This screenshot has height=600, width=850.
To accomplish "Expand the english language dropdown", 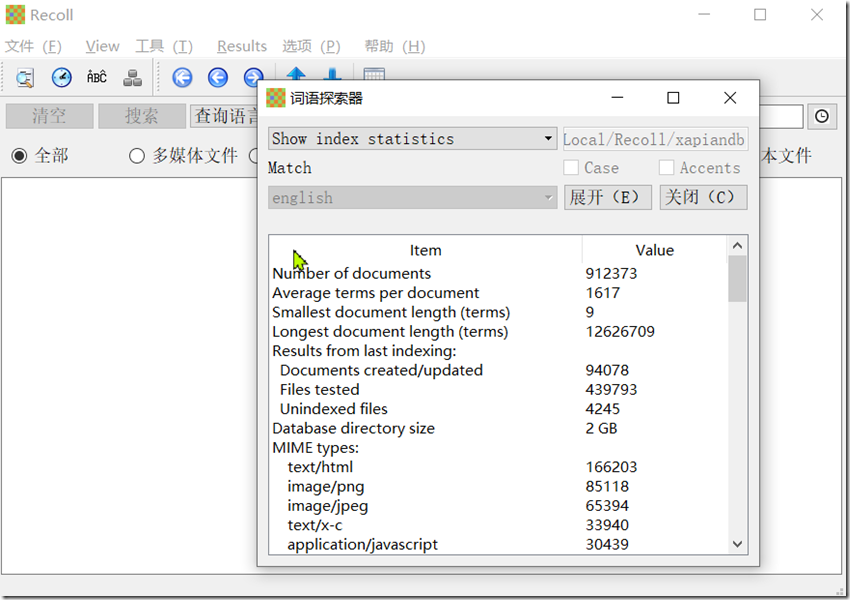I will (x=412, y=198).
